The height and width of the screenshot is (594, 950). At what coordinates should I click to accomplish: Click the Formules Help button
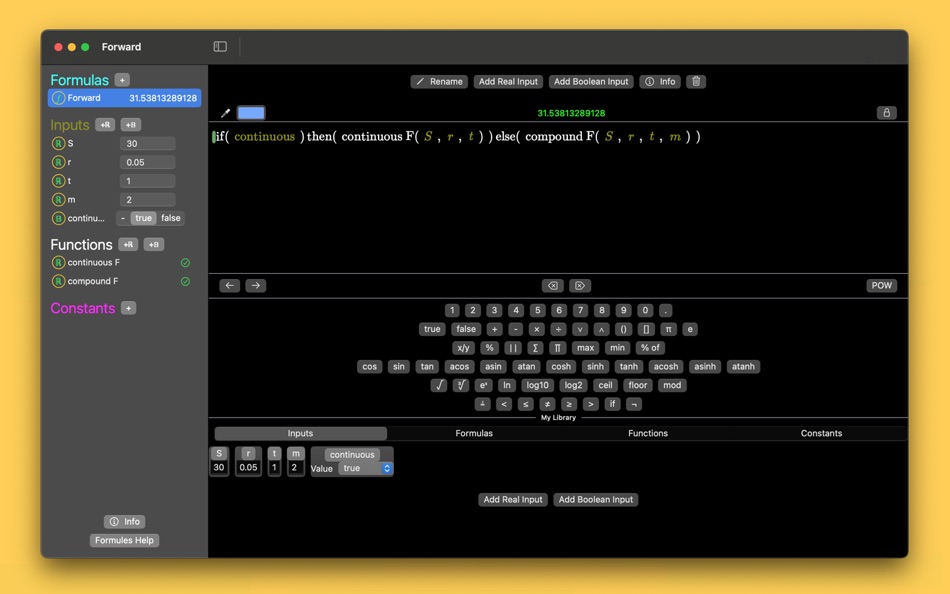pos(124,540)
